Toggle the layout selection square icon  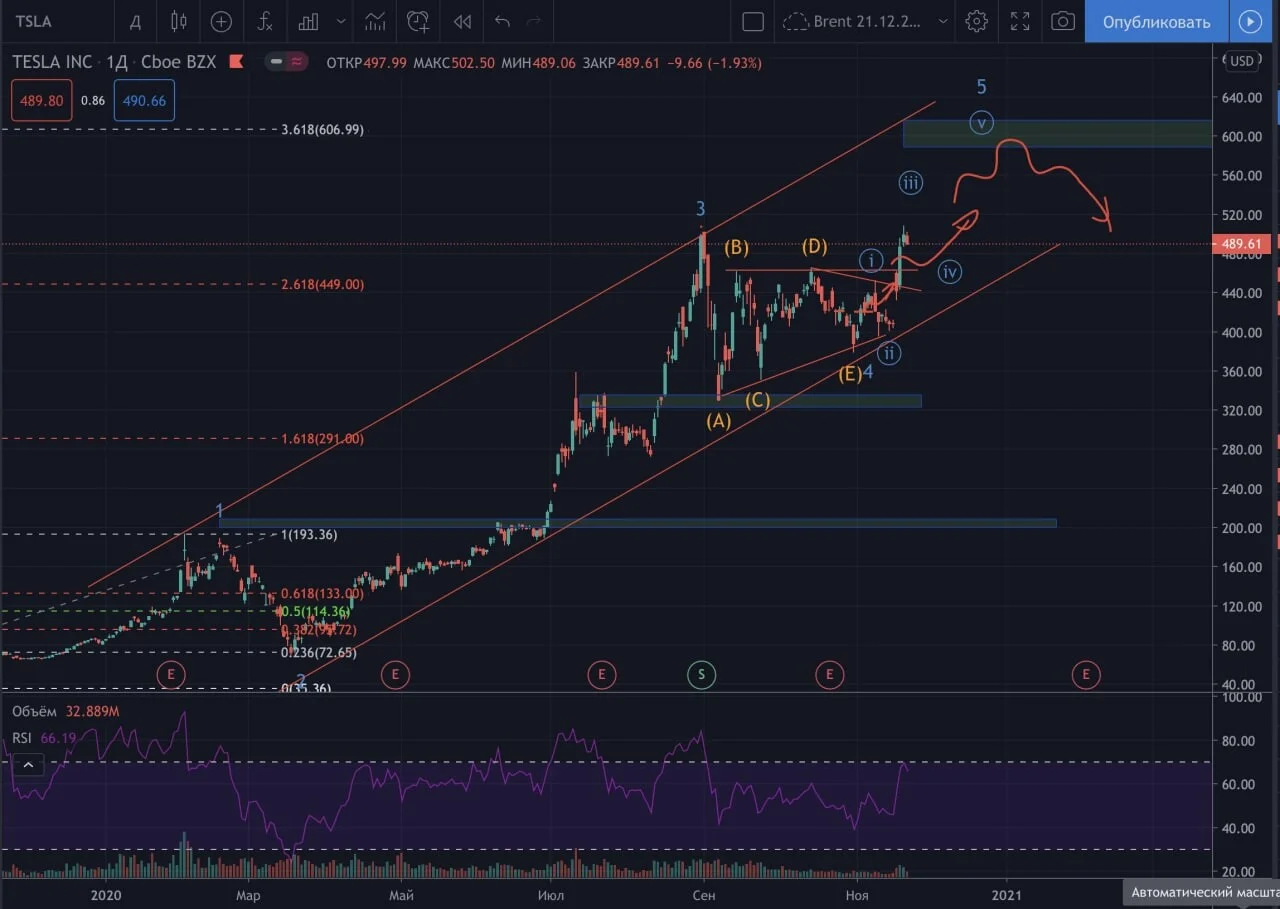(x=753, y=21)
